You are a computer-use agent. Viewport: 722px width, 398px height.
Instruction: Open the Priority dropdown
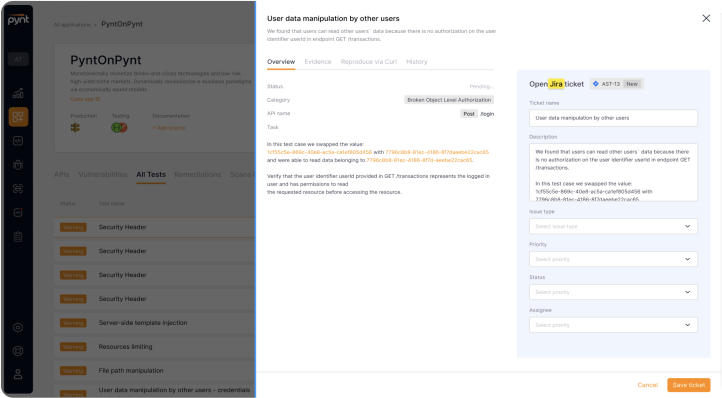coord(613,259)
